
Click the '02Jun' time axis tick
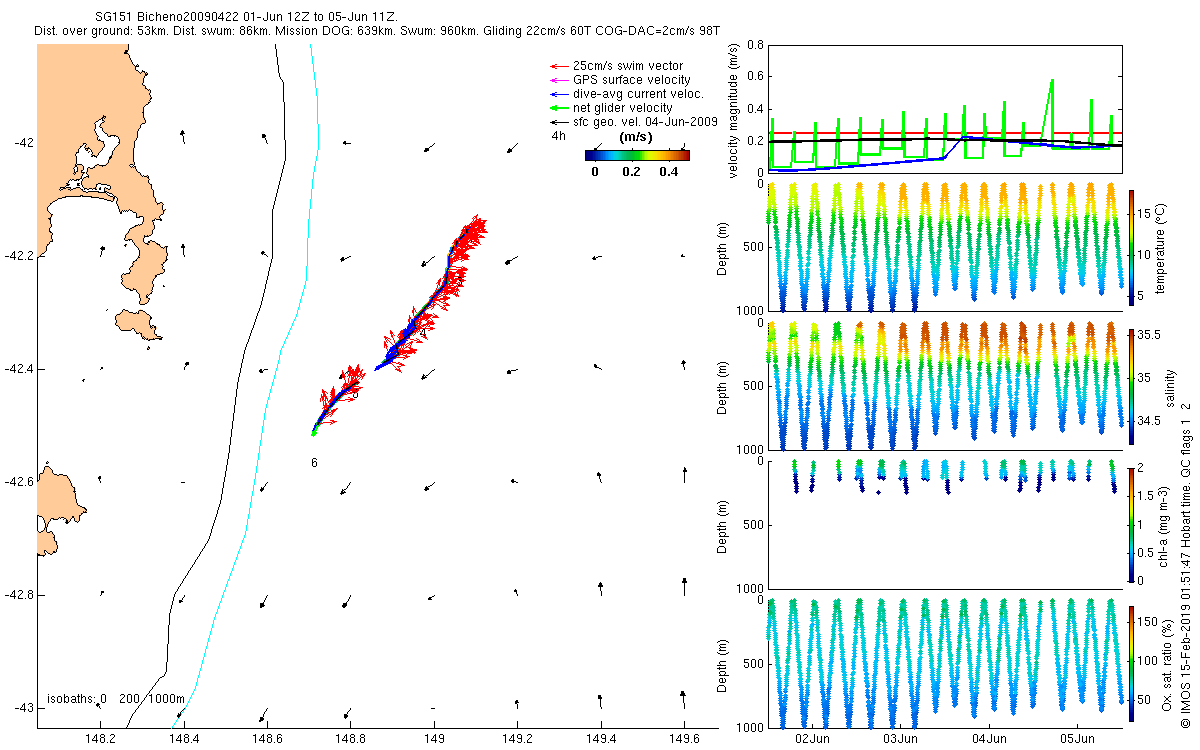pyautogui.click(x=812, y=740)
